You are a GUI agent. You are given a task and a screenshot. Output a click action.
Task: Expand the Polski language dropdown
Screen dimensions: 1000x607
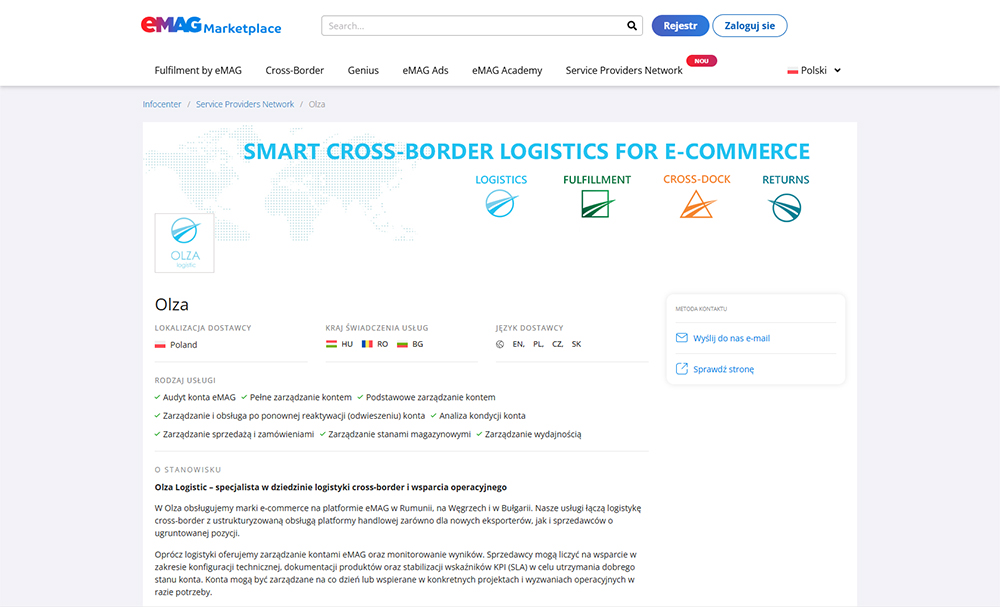[x=814, y=70]
